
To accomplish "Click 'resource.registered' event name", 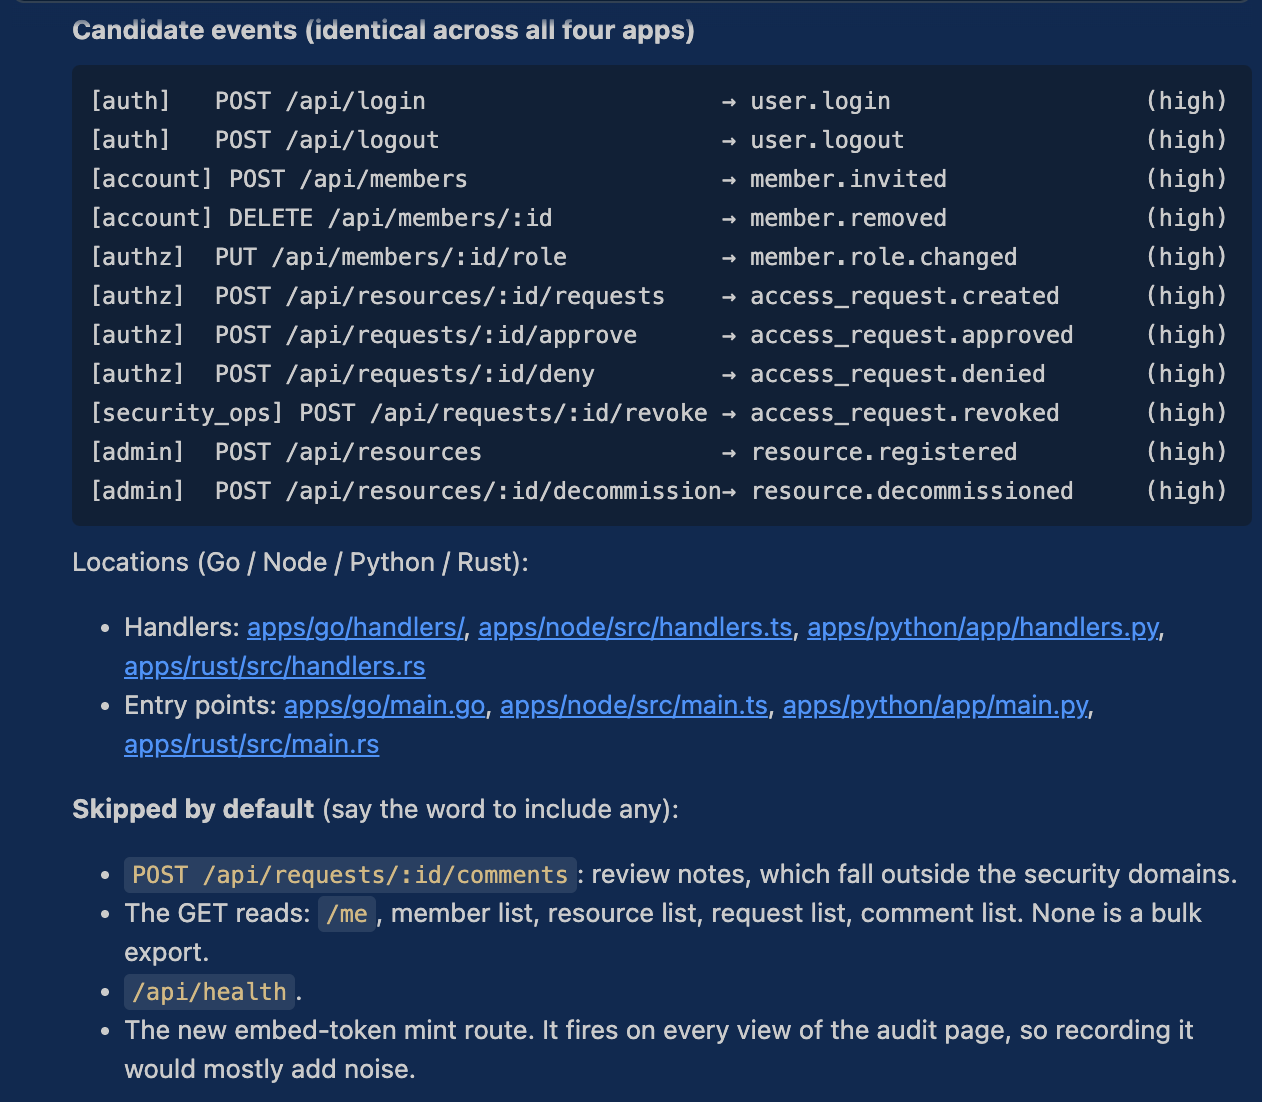I will pos(883,452).
